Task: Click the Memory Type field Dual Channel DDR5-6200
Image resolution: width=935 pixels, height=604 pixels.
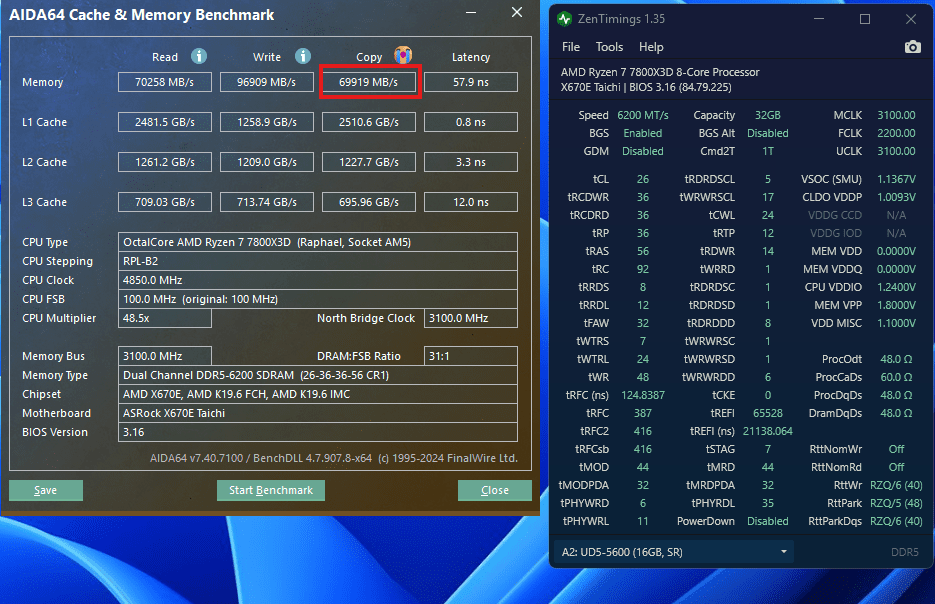Action: 318,375
